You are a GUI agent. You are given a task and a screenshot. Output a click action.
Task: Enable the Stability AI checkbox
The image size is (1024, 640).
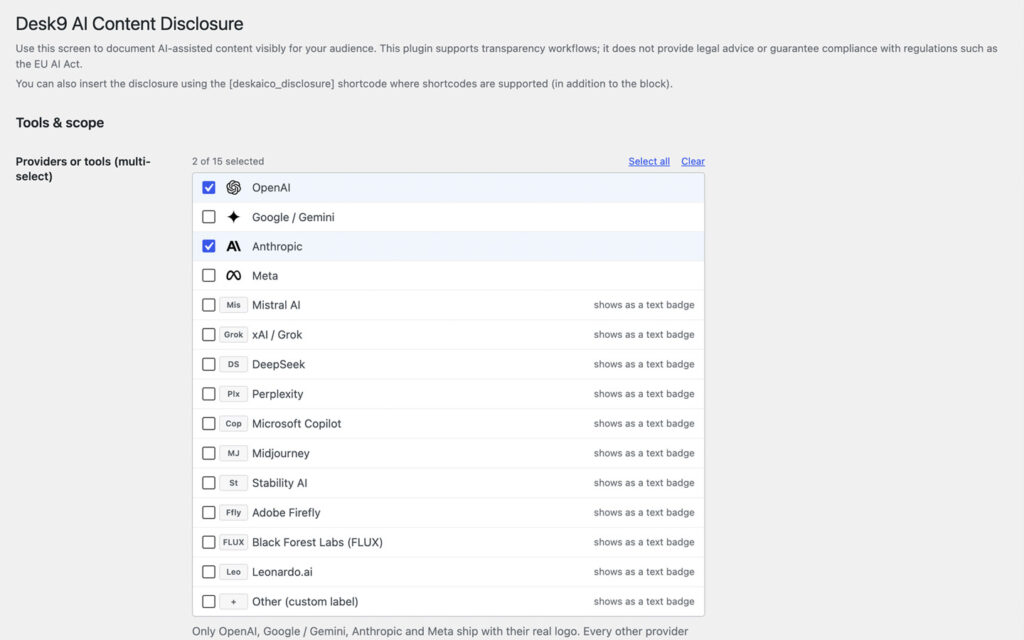point(208,483)
